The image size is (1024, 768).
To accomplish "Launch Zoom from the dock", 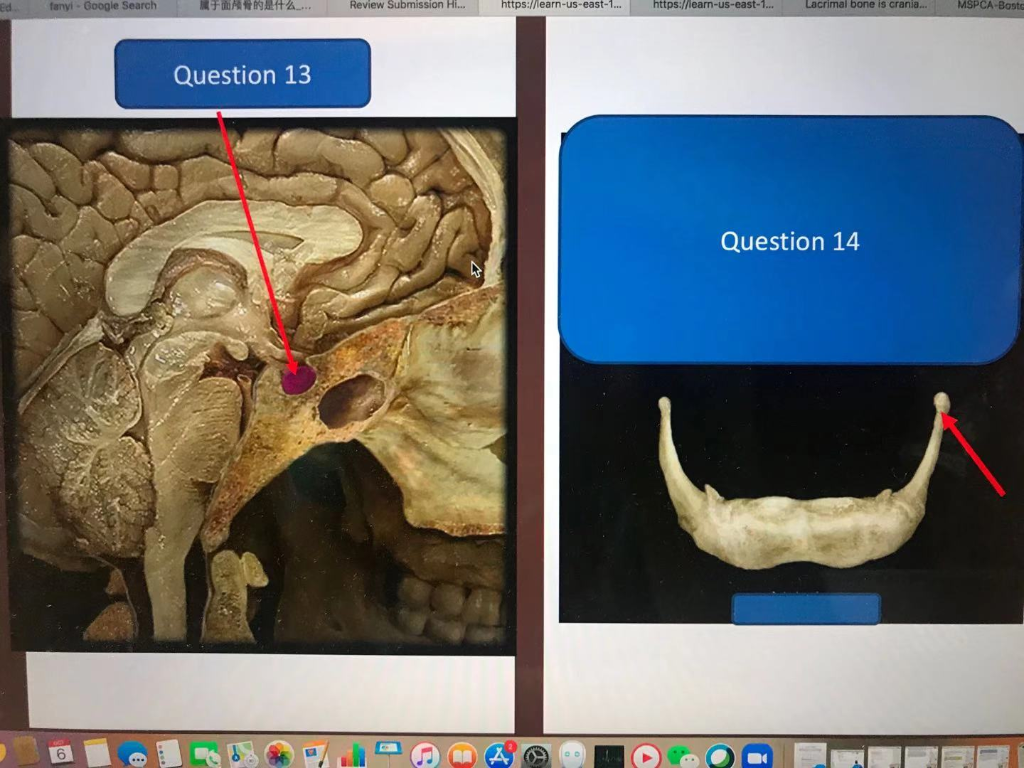I will click(757, 757).
